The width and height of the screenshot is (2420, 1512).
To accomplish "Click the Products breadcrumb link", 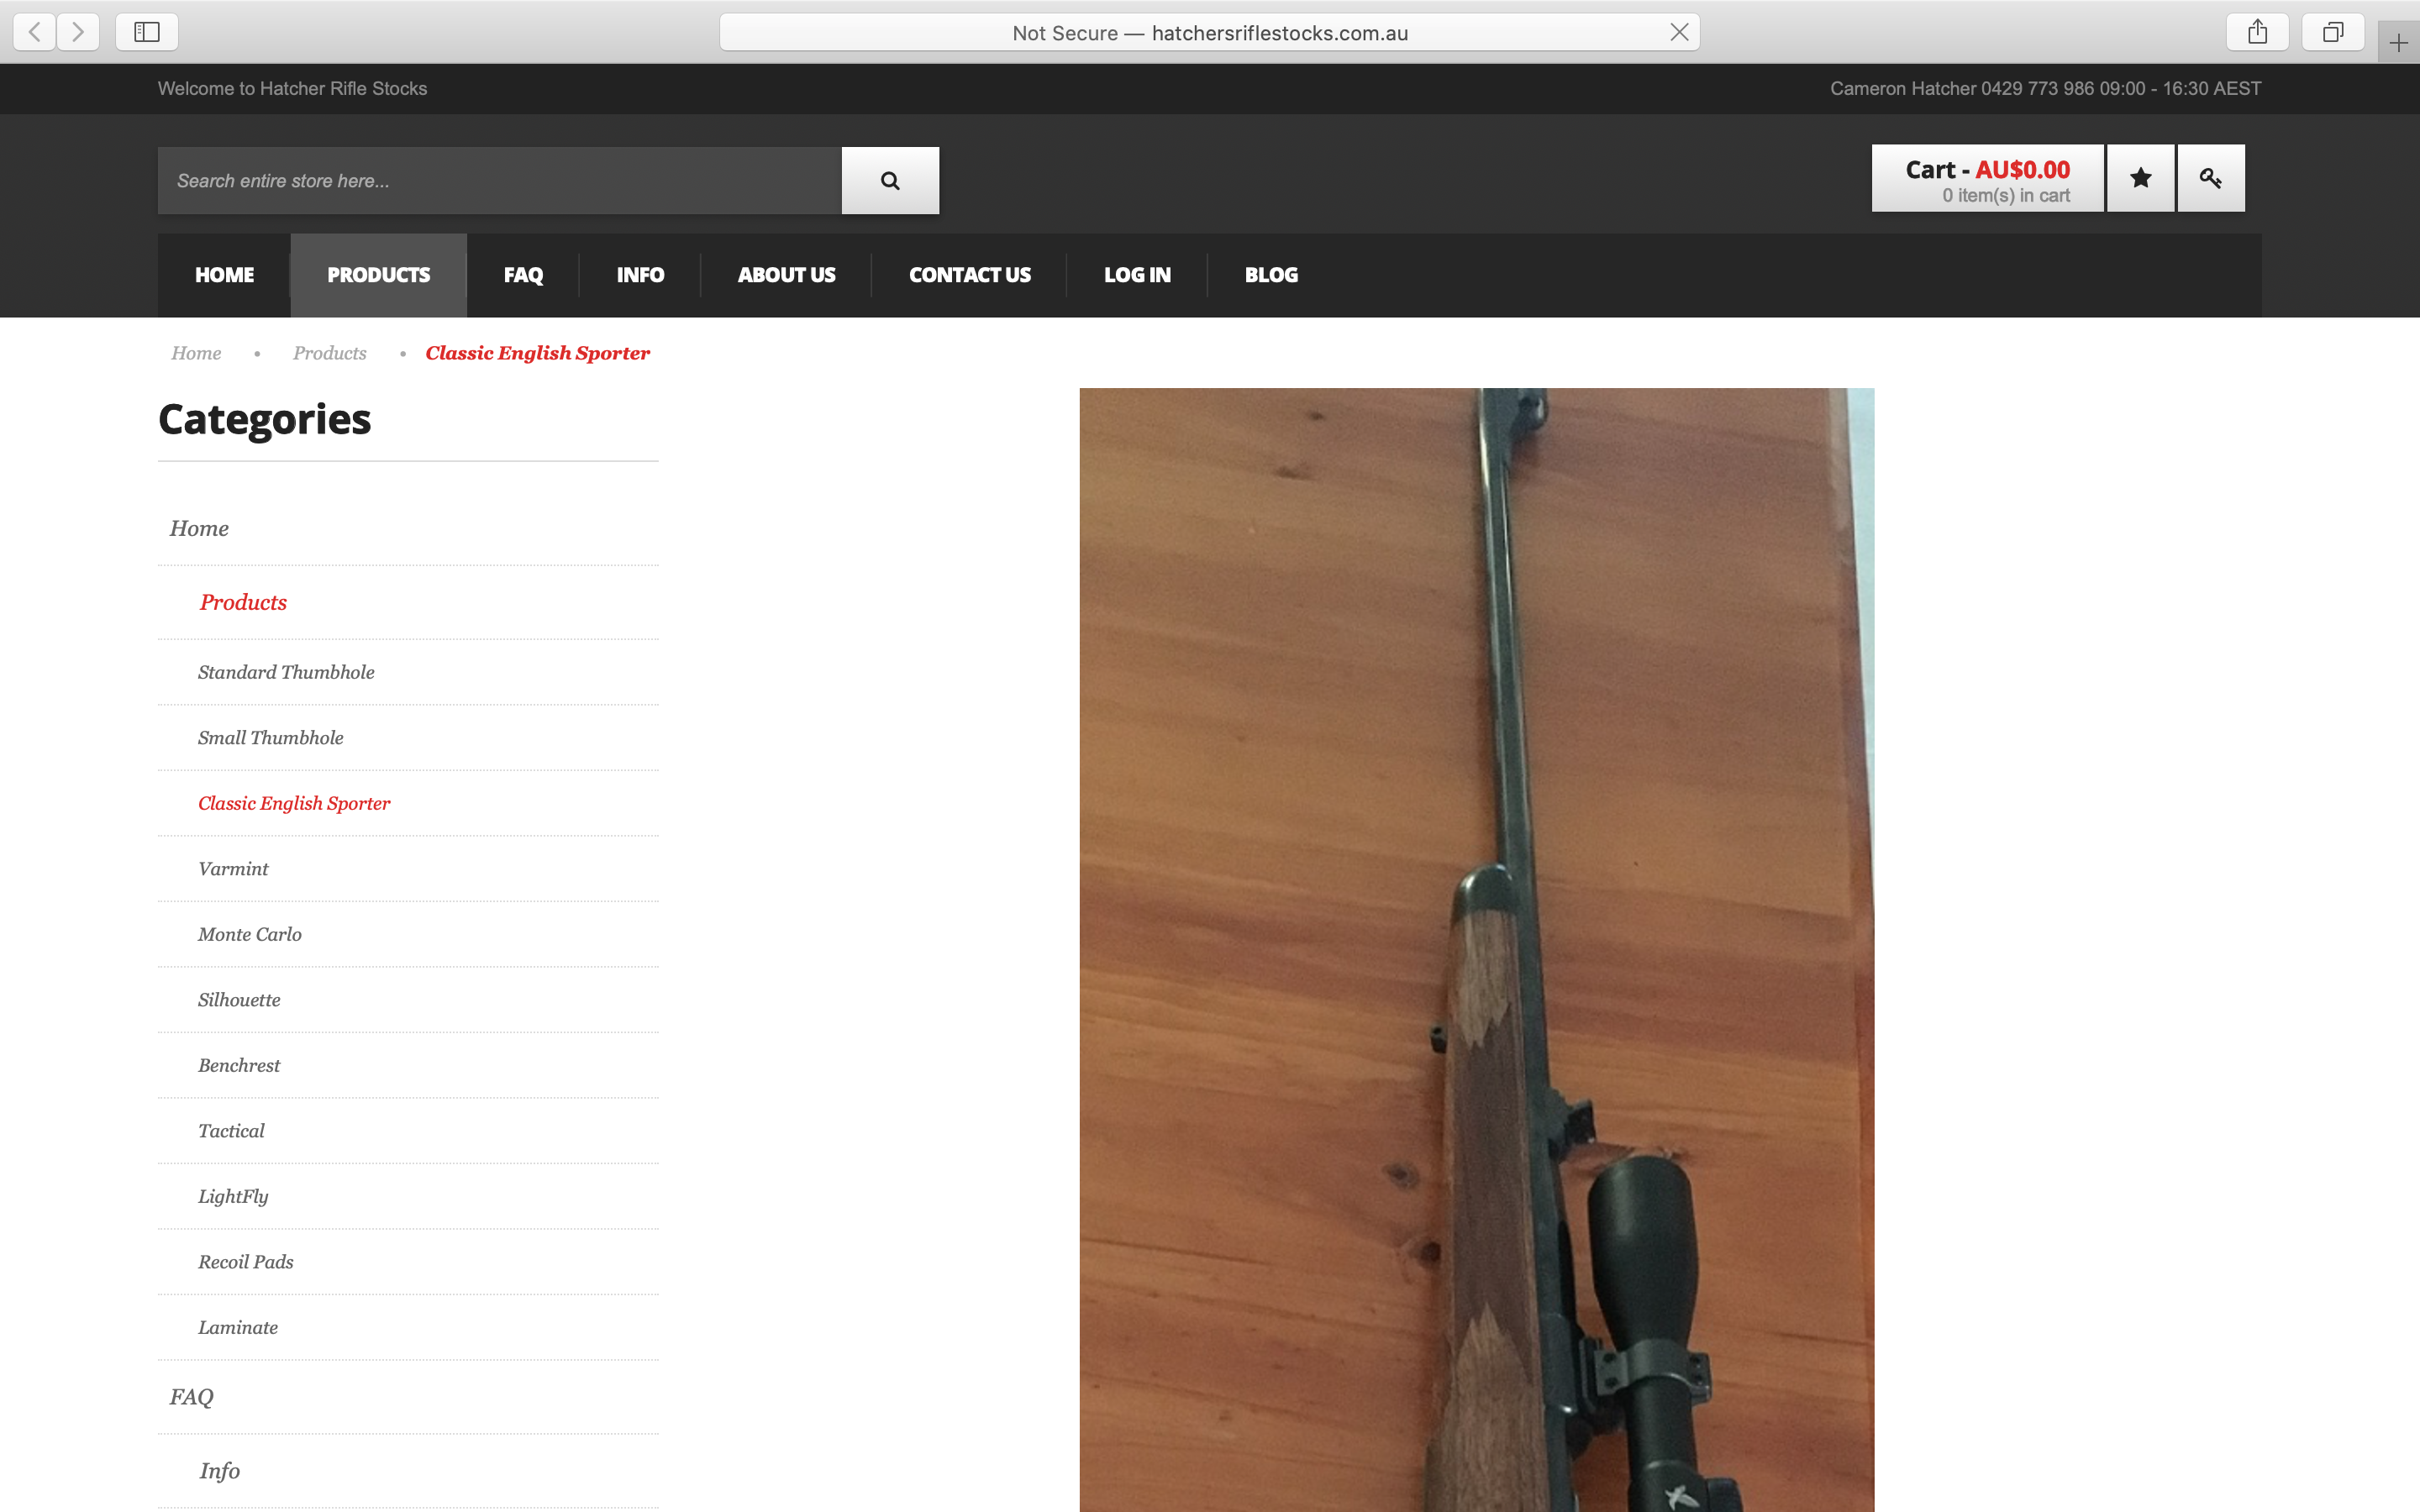I will tap(329, 353).
